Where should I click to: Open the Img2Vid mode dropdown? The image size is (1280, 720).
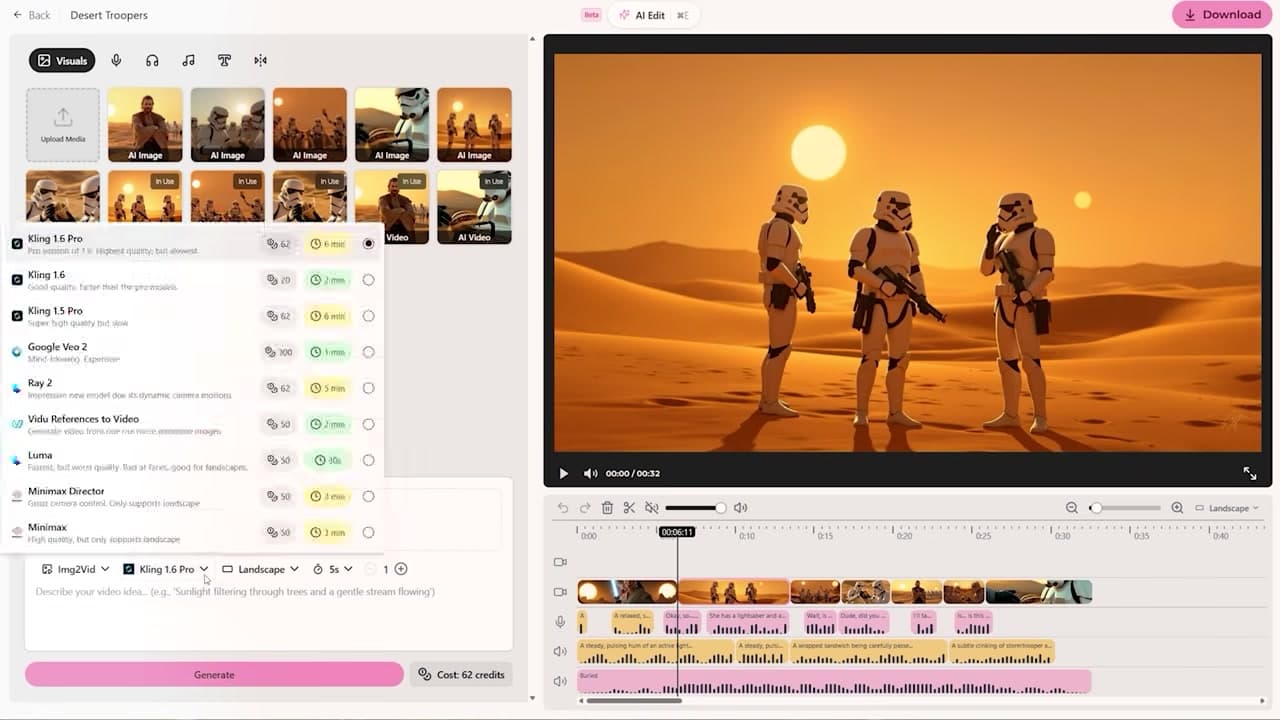click(x=76, y=569)
